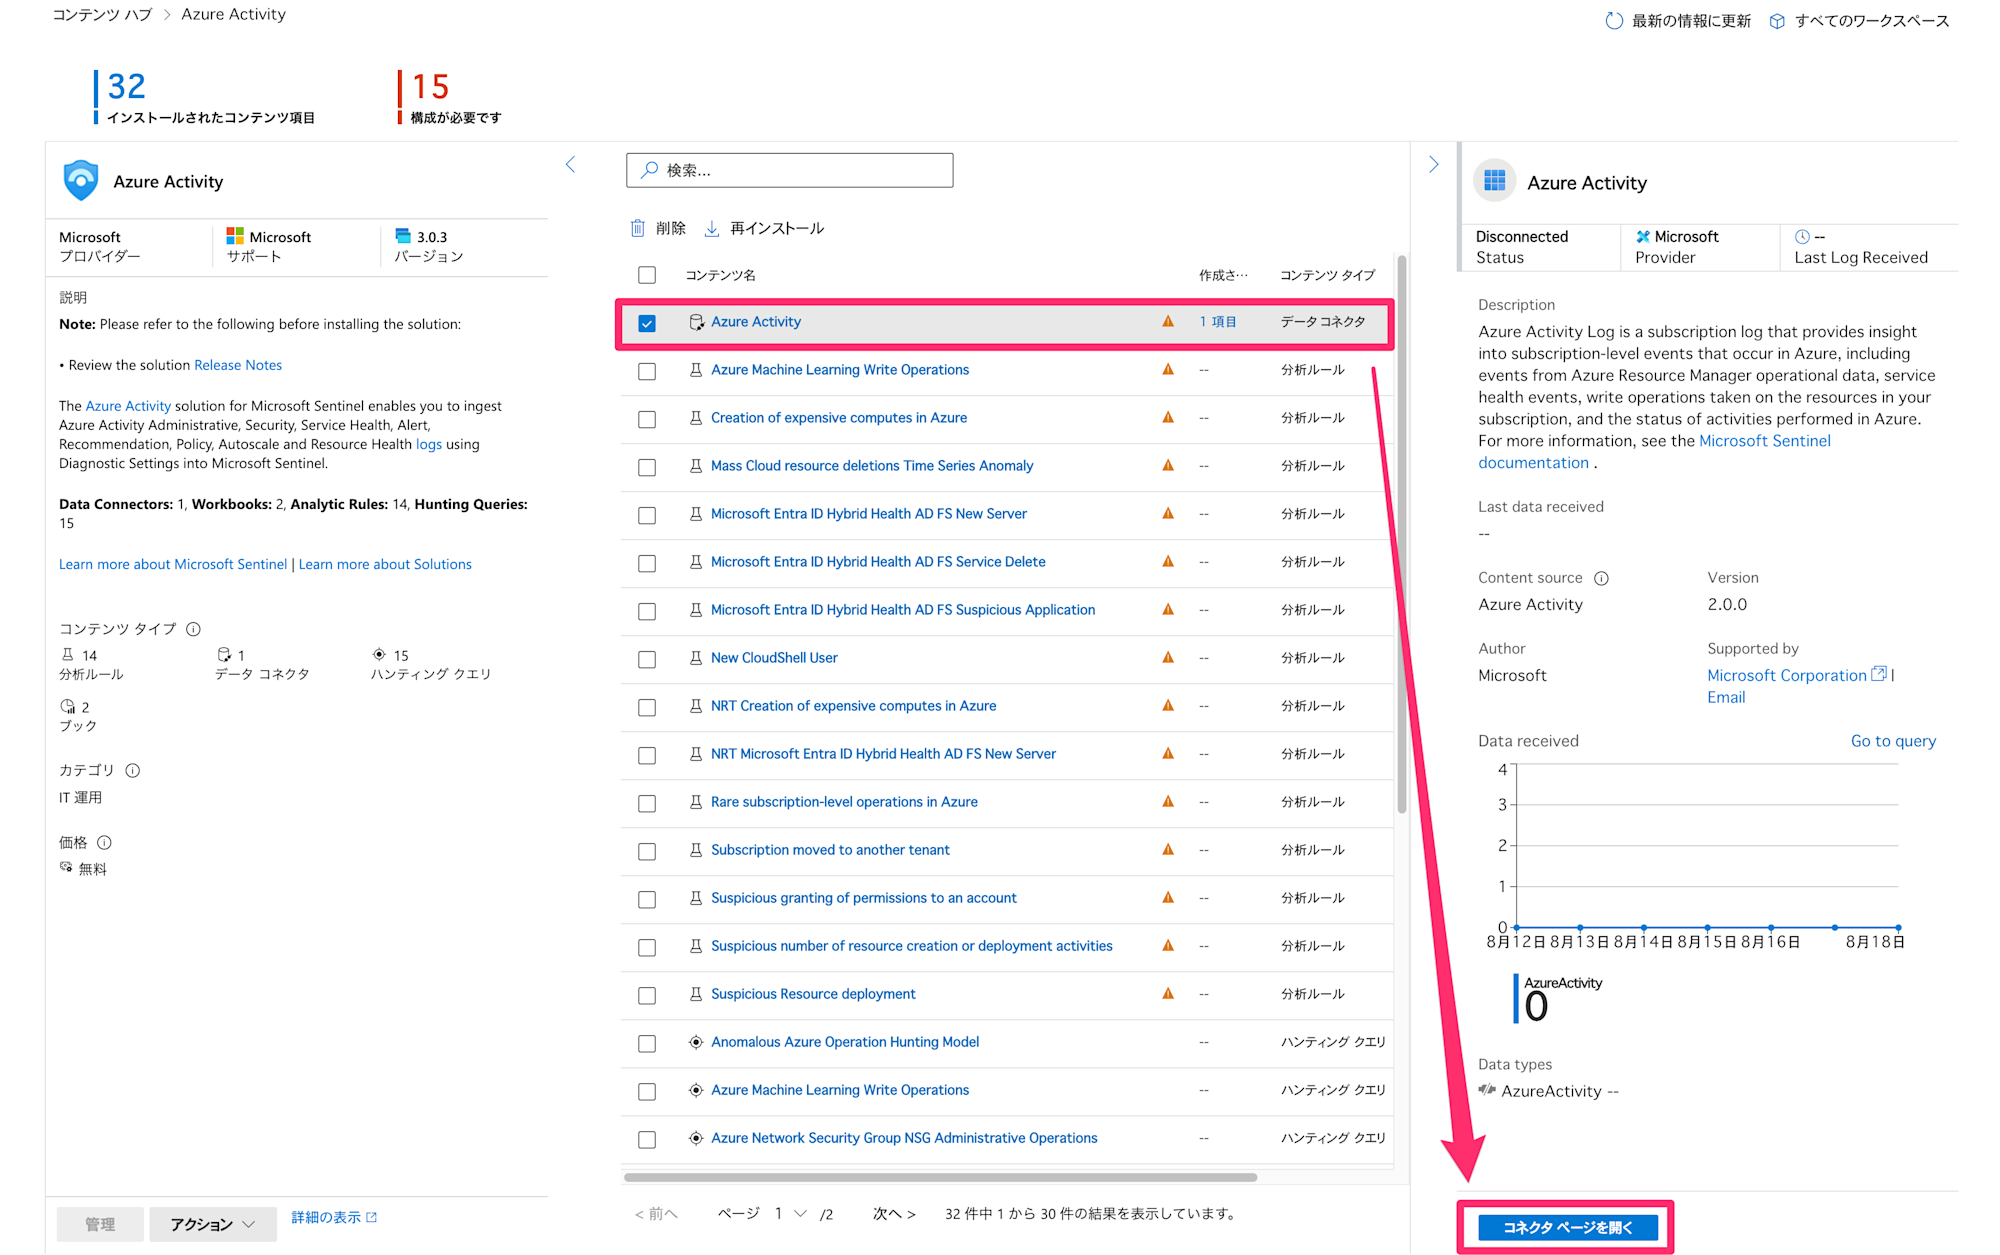
Task: Click info icon next to 価格
Action: pyautogui.click(x=104, y=843)
